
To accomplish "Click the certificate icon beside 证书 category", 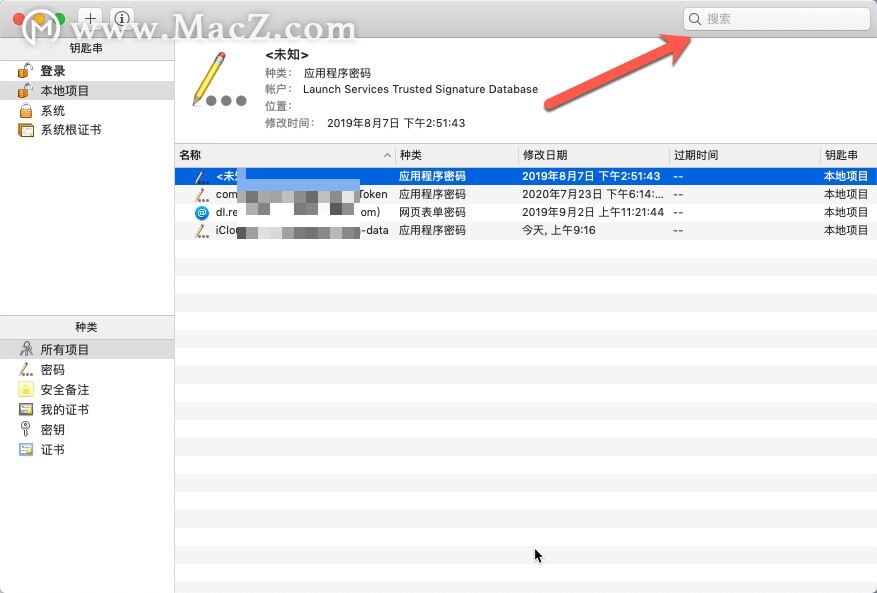I will click(26, 450).
